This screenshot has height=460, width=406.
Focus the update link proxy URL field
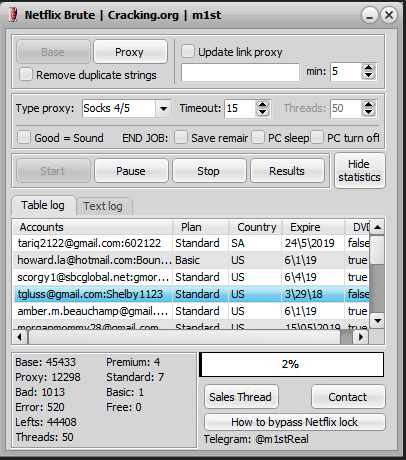(240, 72)
